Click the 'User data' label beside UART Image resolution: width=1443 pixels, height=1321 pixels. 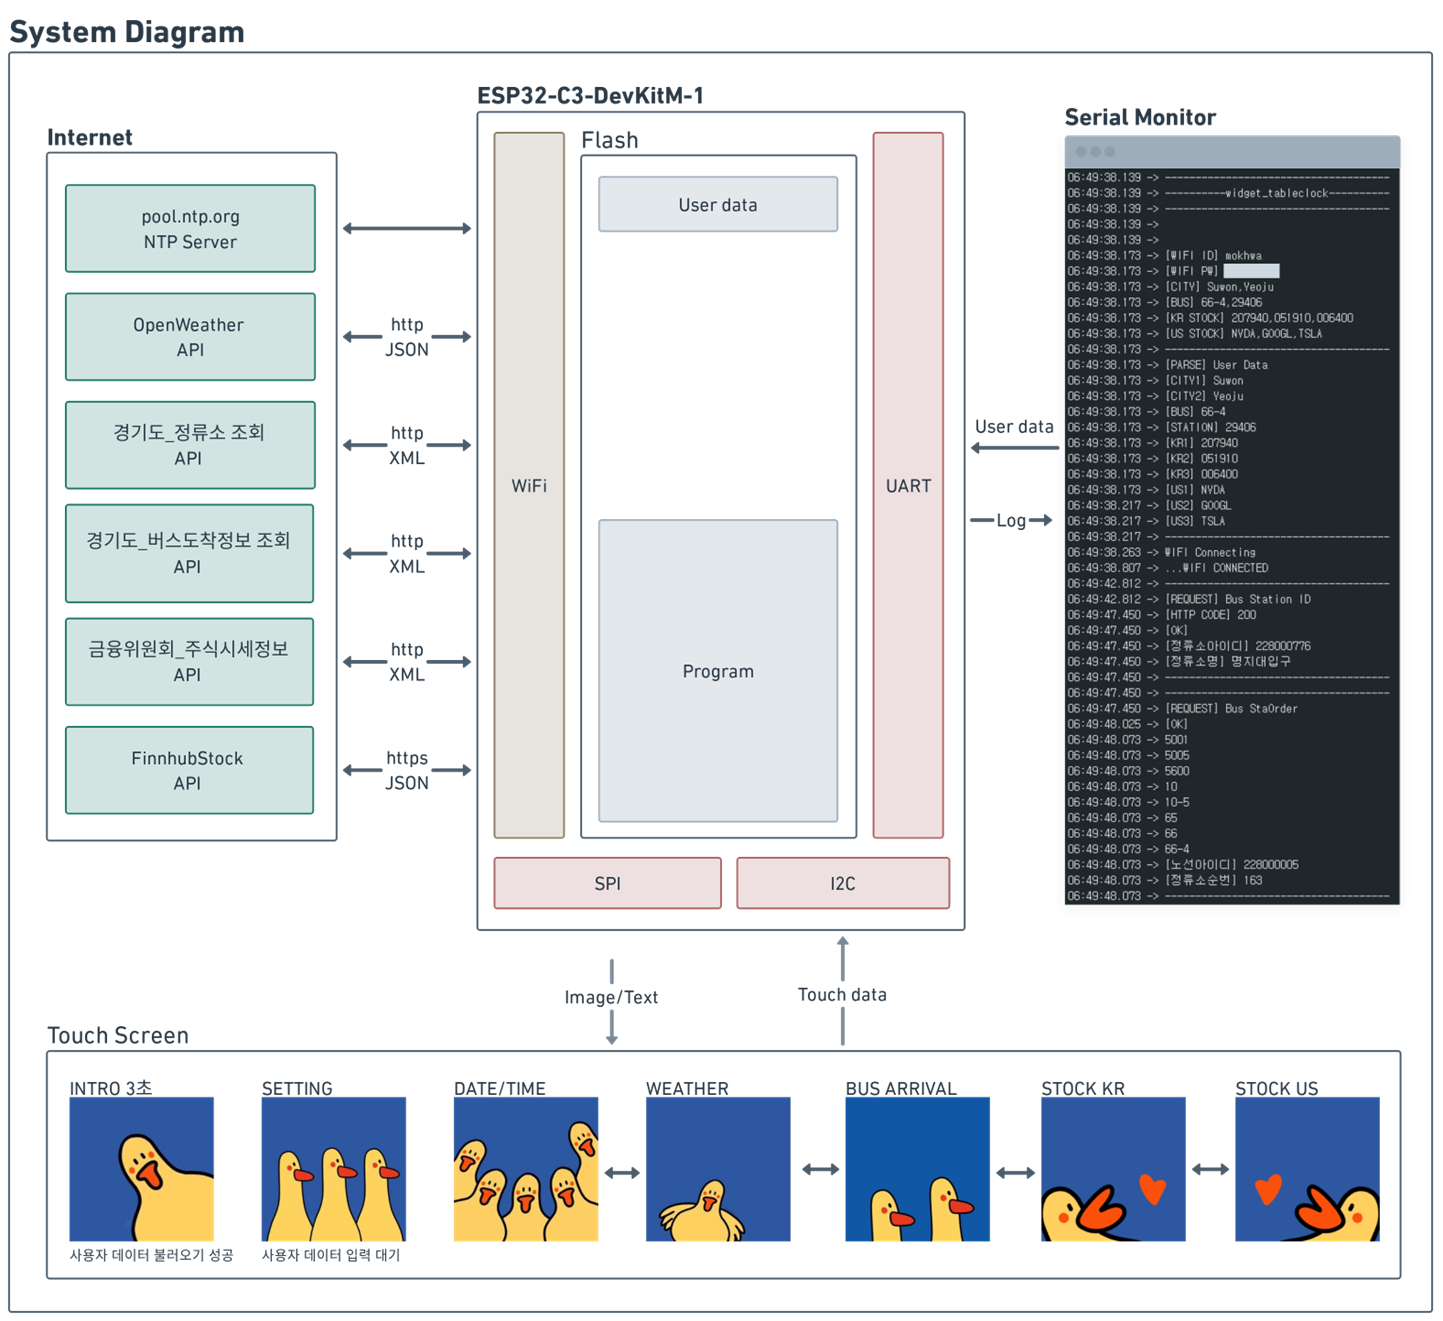(1014, 426)
